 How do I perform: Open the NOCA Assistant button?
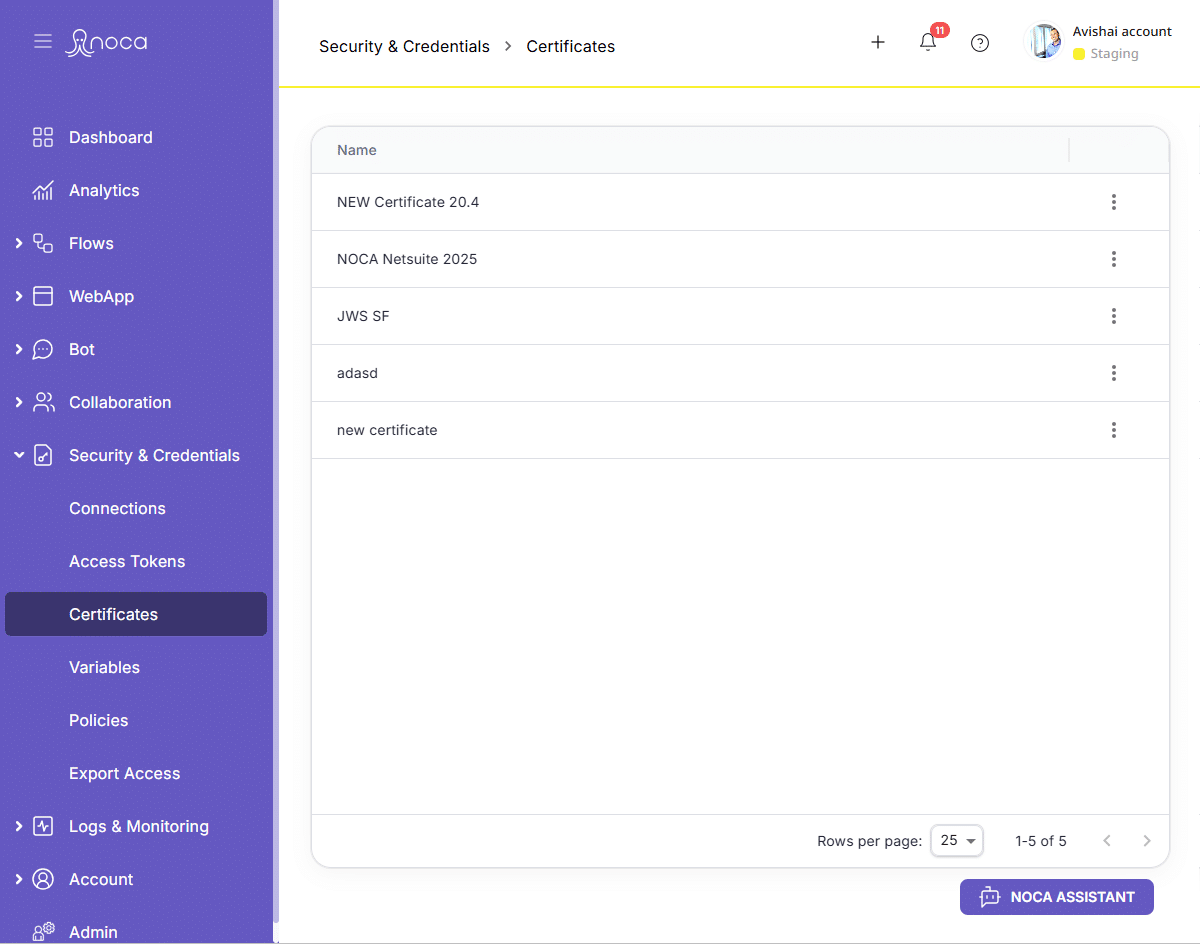point(1056,897)
